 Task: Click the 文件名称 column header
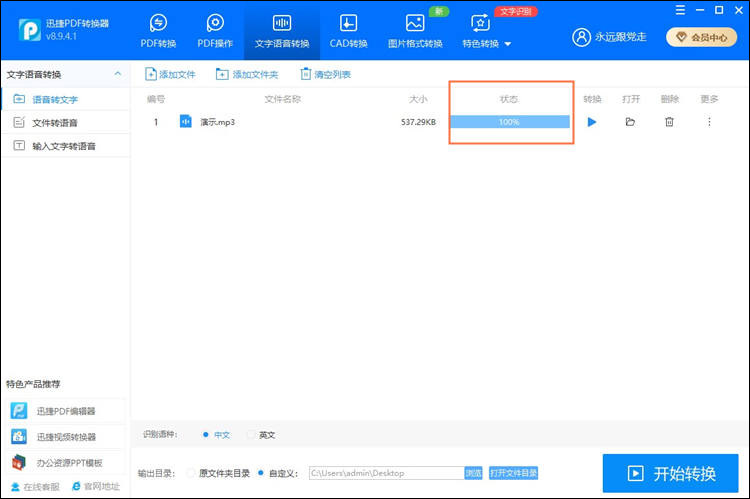click(283, 99)
